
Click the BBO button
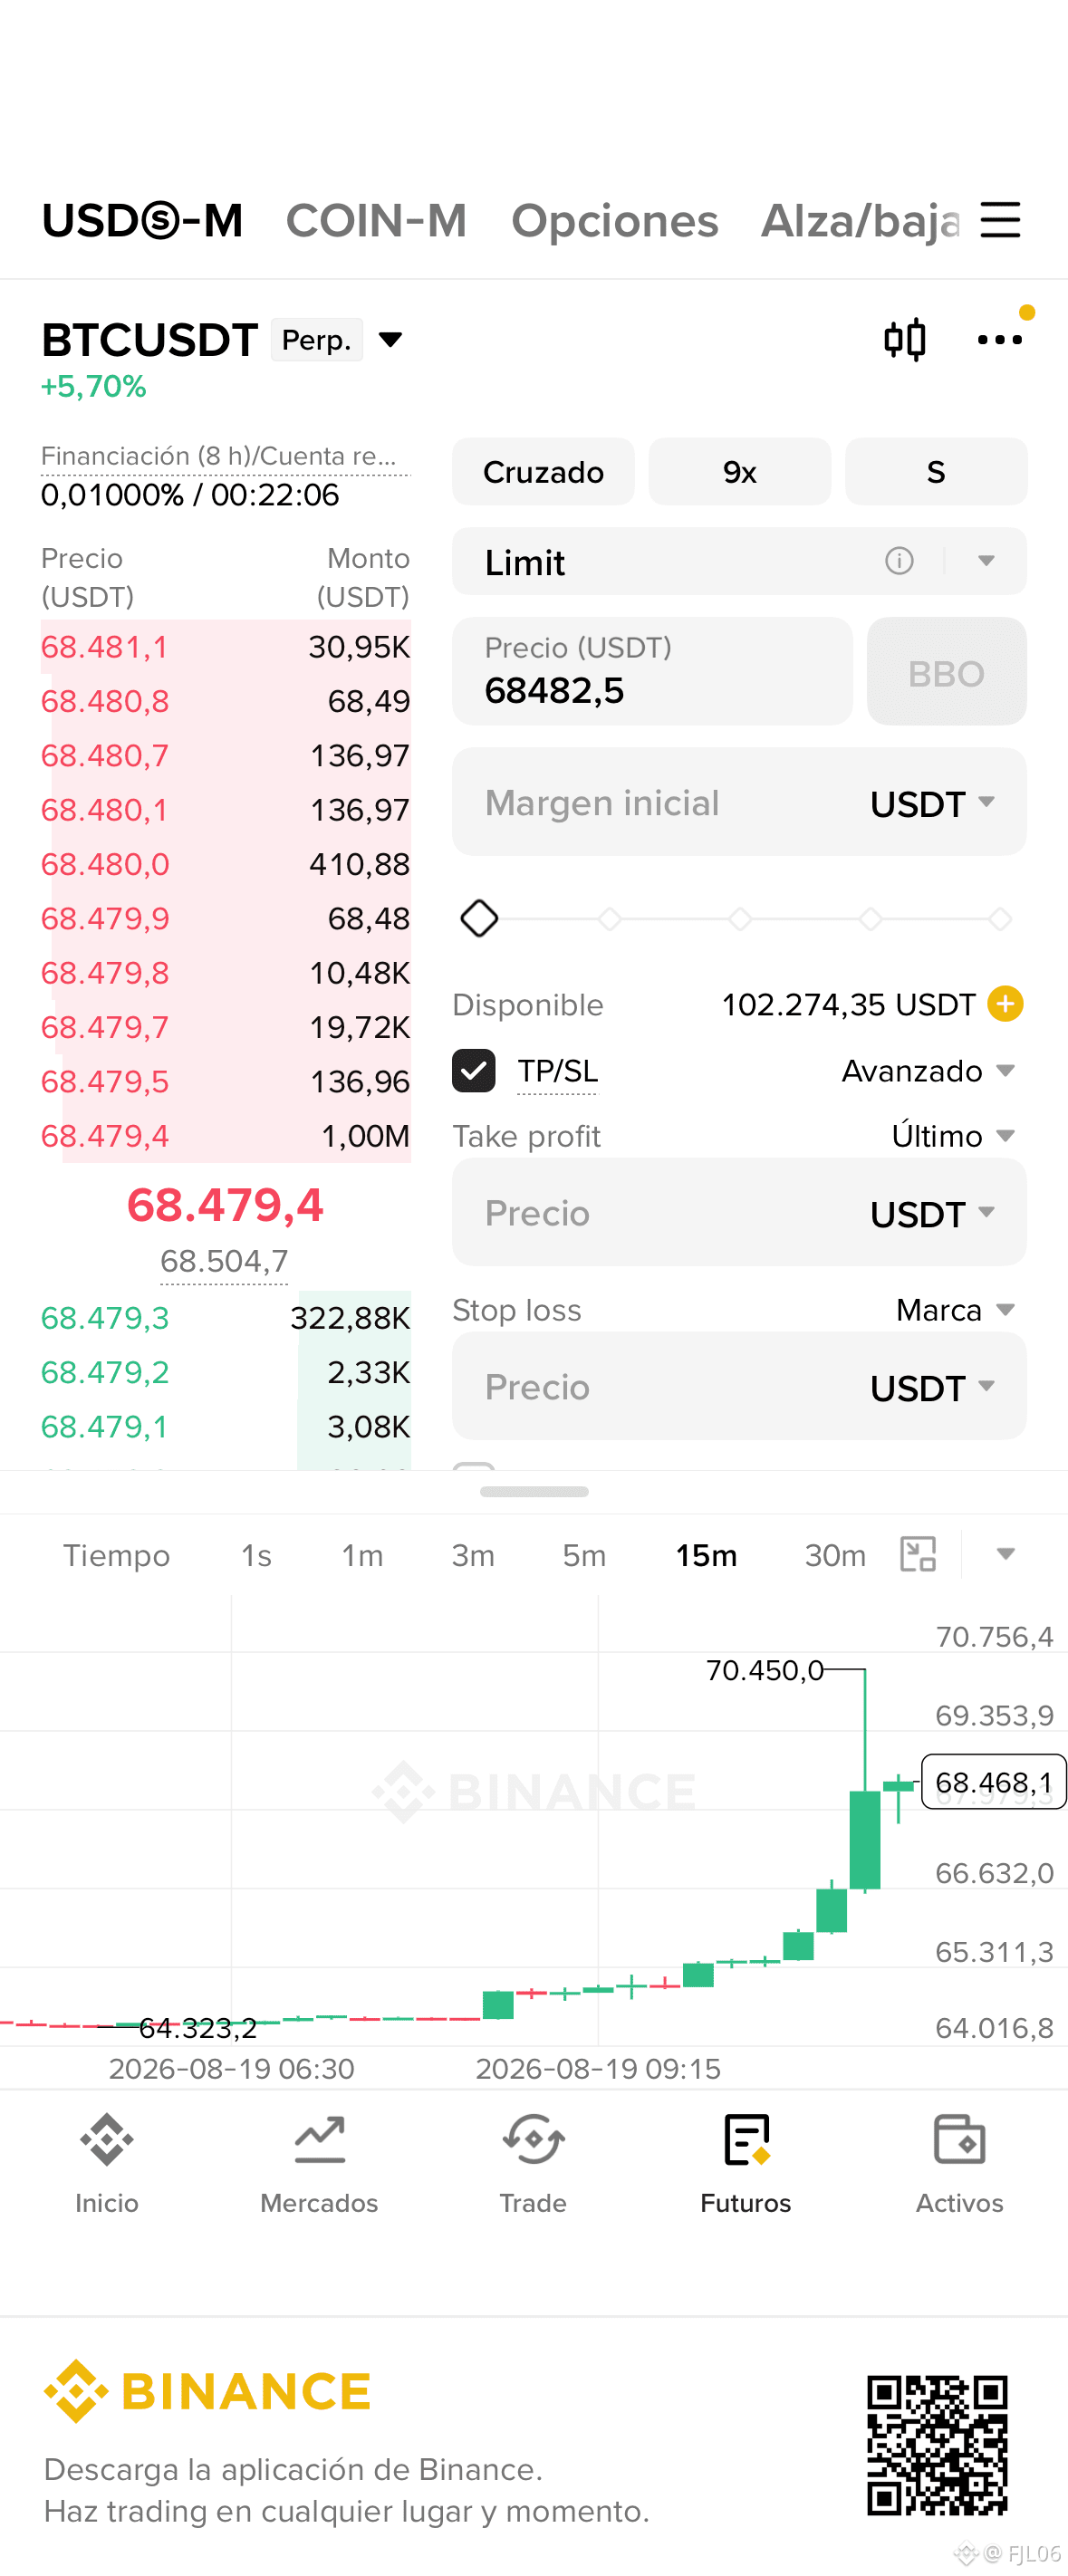(946, 672)
